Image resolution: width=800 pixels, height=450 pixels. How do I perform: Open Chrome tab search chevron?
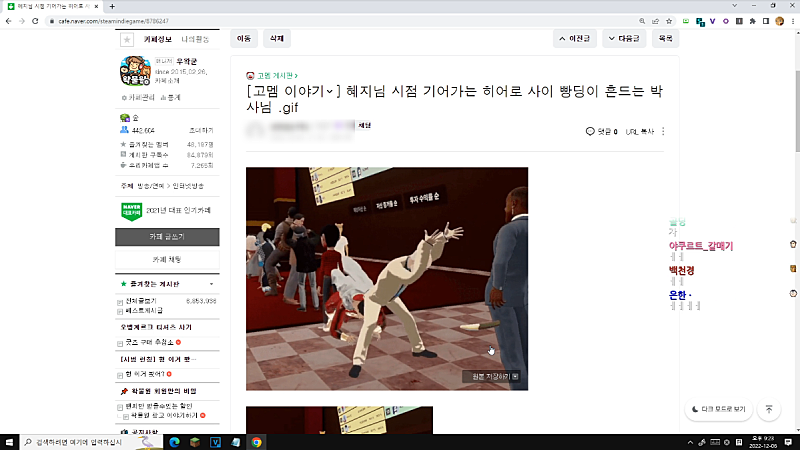[x=734, y=6]
